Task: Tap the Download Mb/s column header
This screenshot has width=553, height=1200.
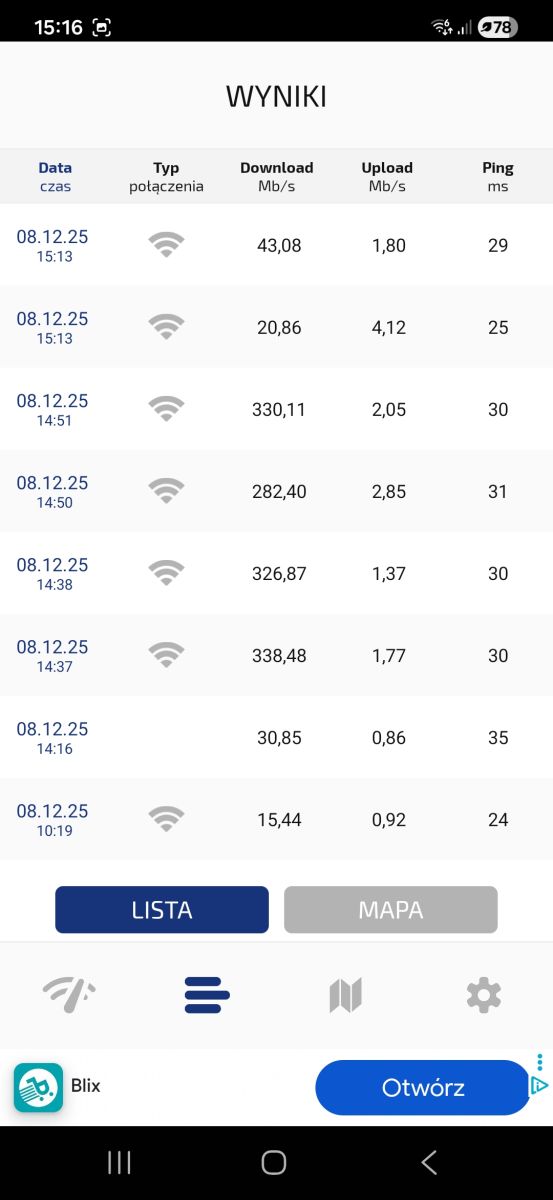Action: click(277, 177)
